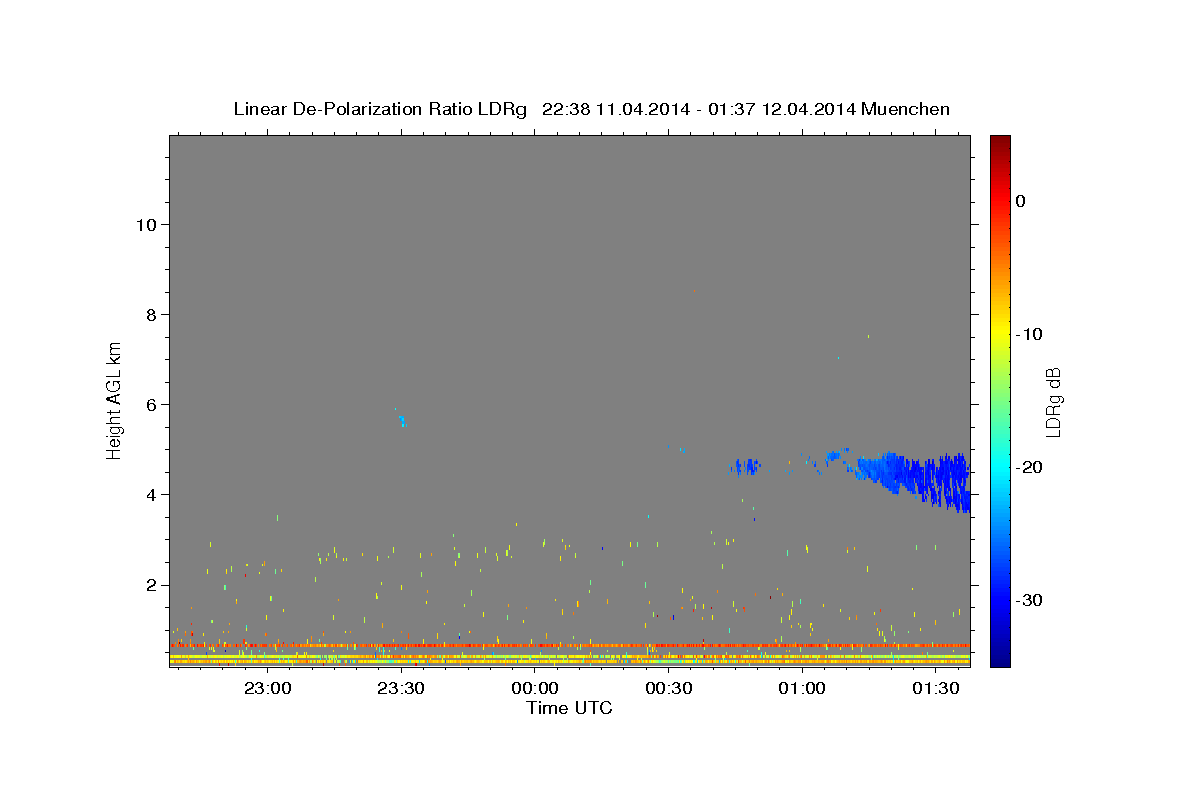Click the colorbar value label 0
The width and height of the screenshot is (1200, 800).
(x=1021, y=201)
